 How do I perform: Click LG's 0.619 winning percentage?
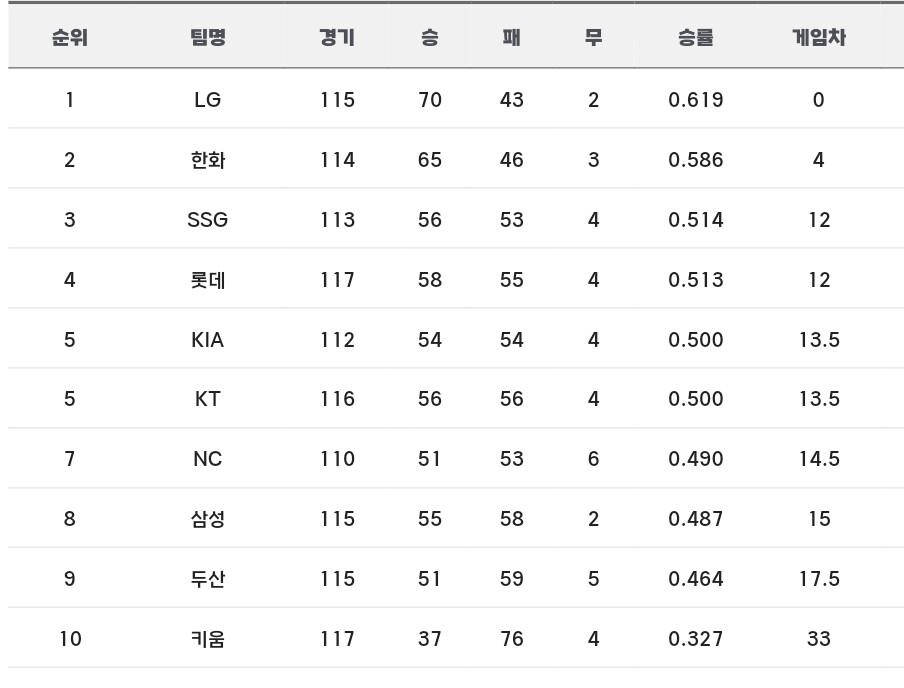tap(695, 100)
